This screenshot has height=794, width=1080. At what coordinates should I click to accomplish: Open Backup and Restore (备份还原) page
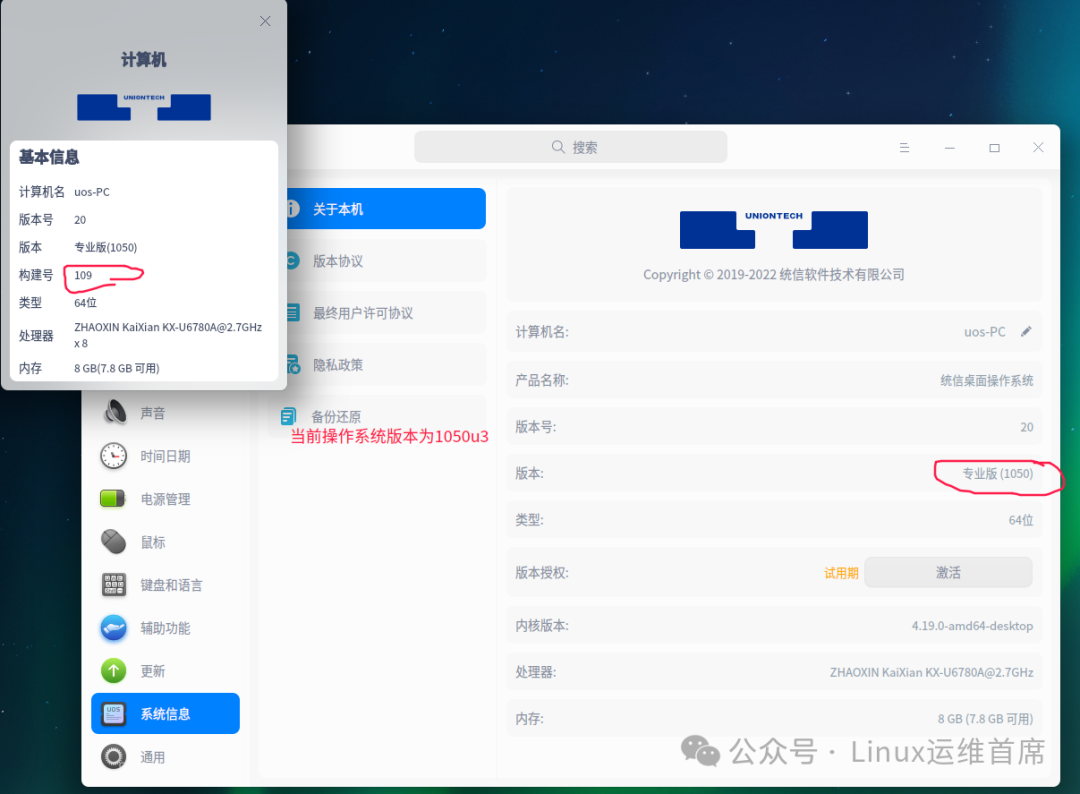[377, 415]
